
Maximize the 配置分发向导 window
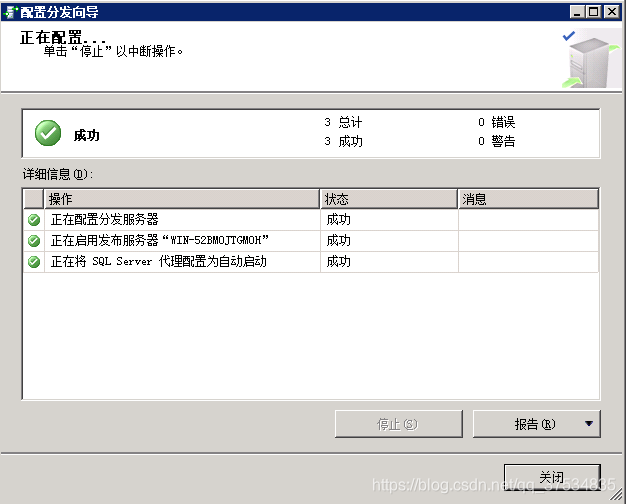click(x=594, y=12)
